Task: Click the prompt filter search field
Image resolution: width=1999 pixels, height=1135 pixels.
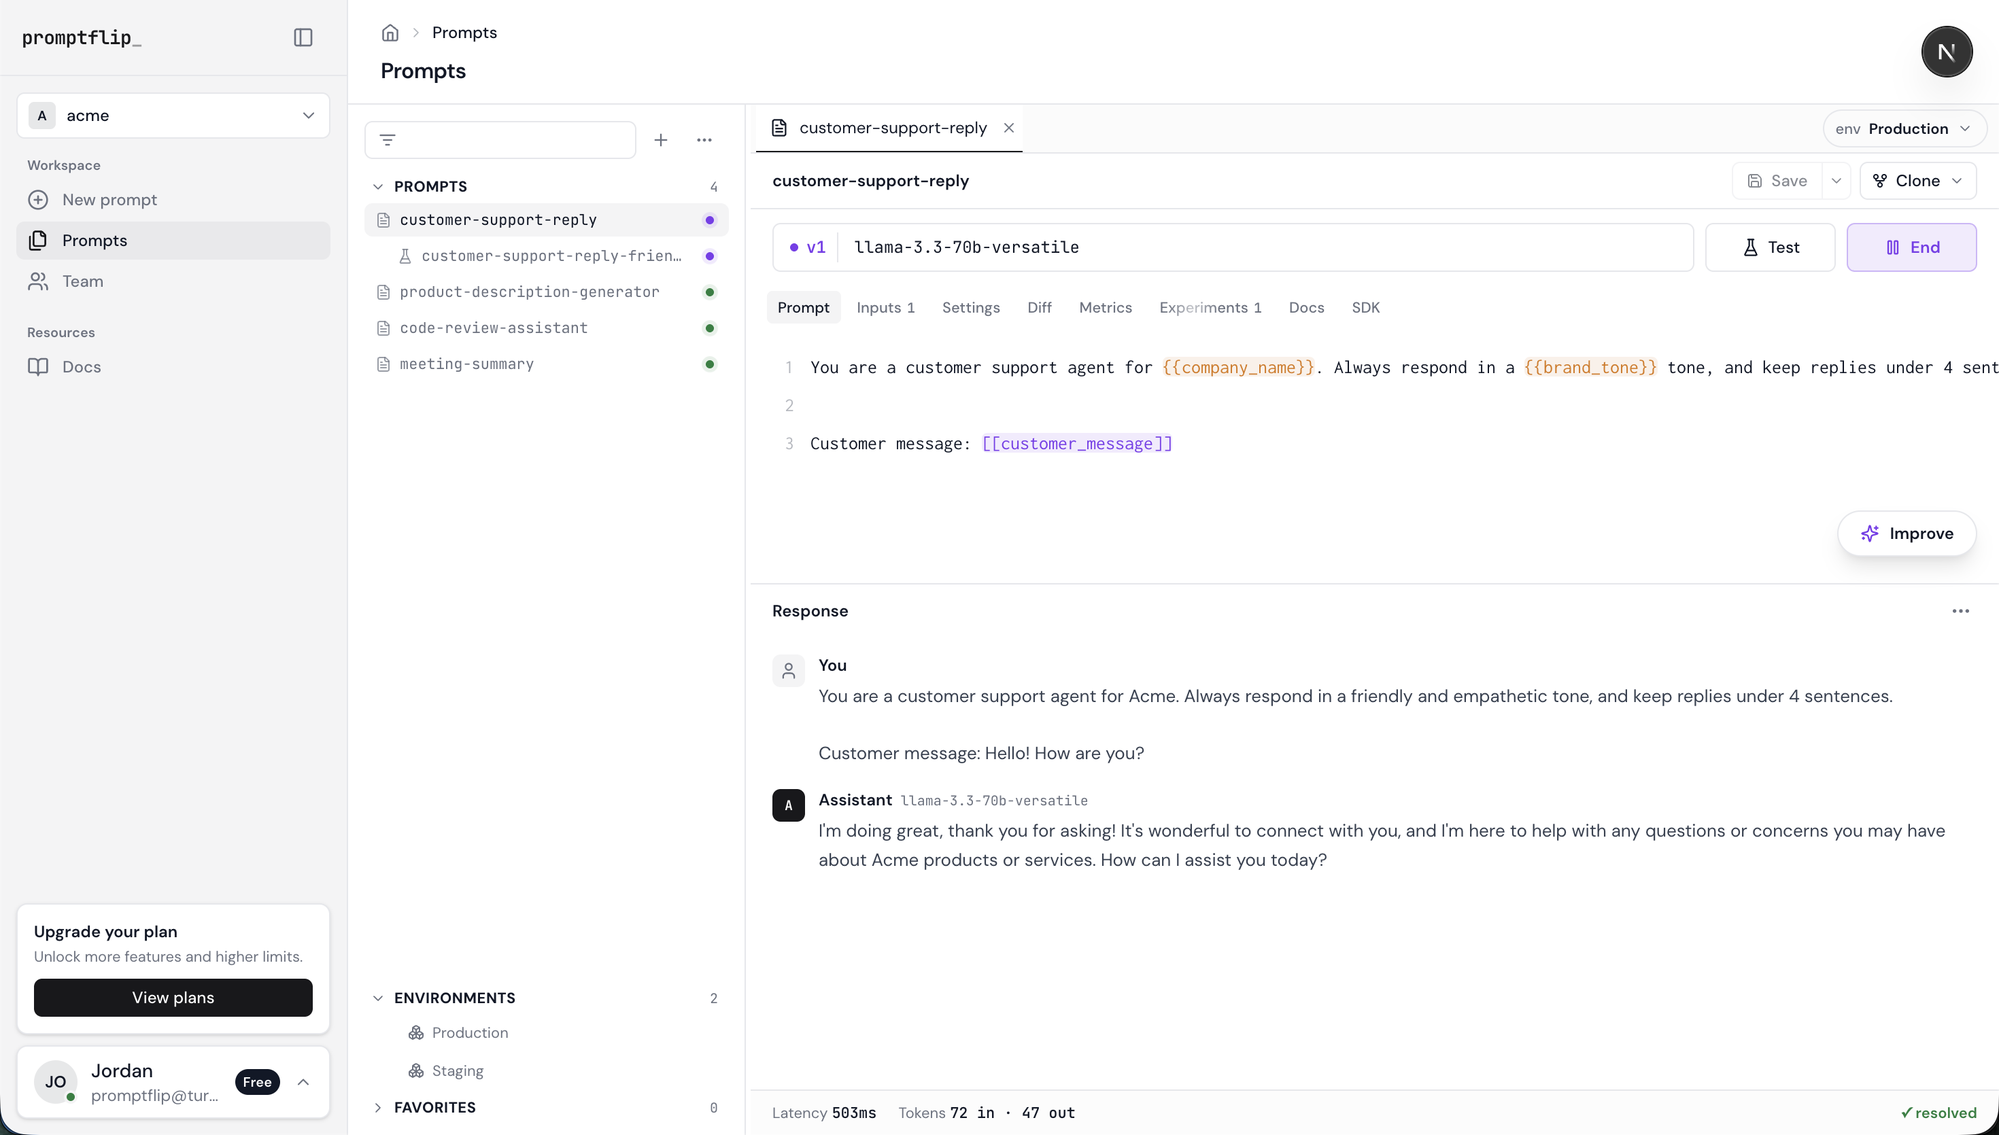Action: (x=500, y=140)
